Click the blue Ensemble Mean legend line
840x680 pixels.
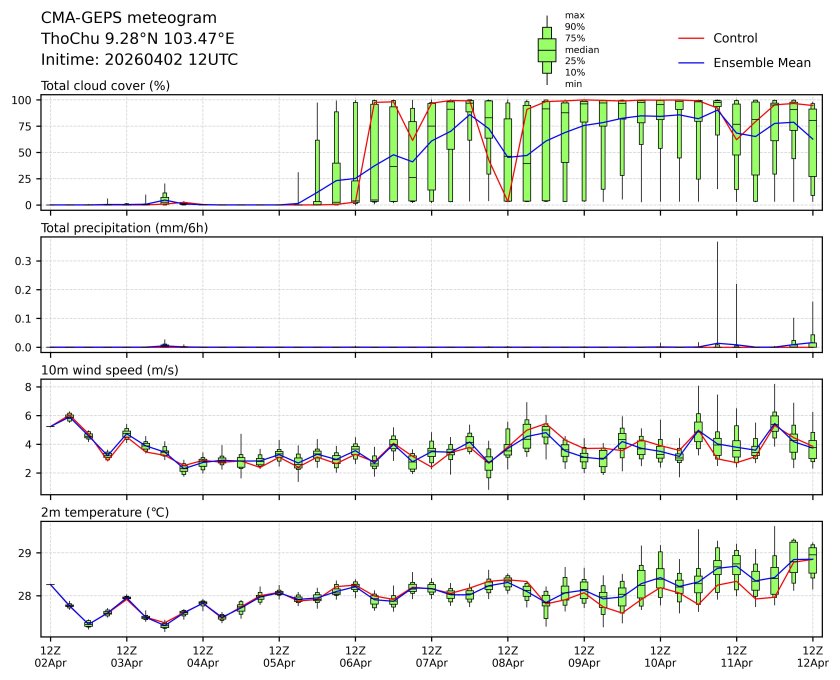[x=692, y=62]
